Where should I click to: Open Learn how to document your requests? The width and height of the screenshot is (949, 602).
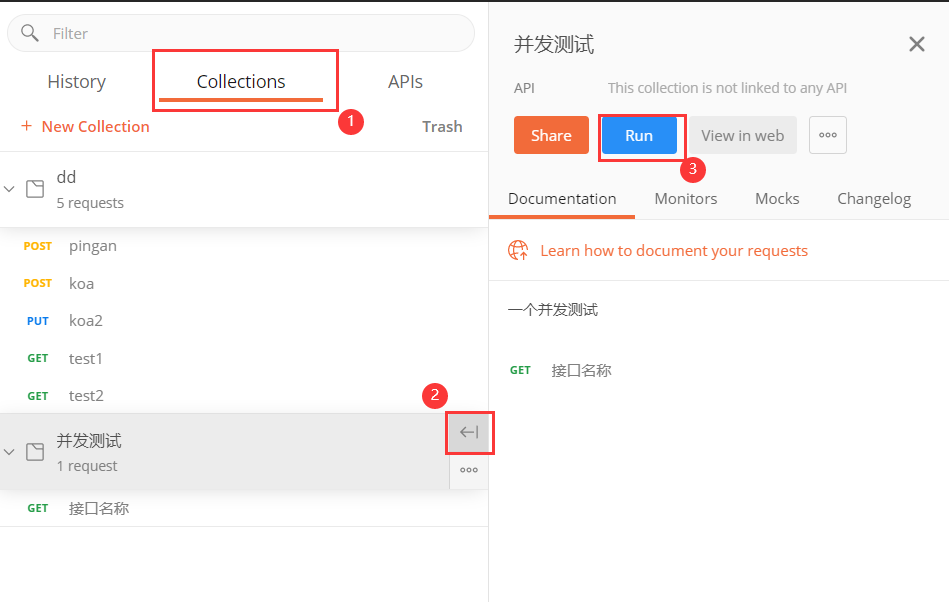(x=674, y=250)
